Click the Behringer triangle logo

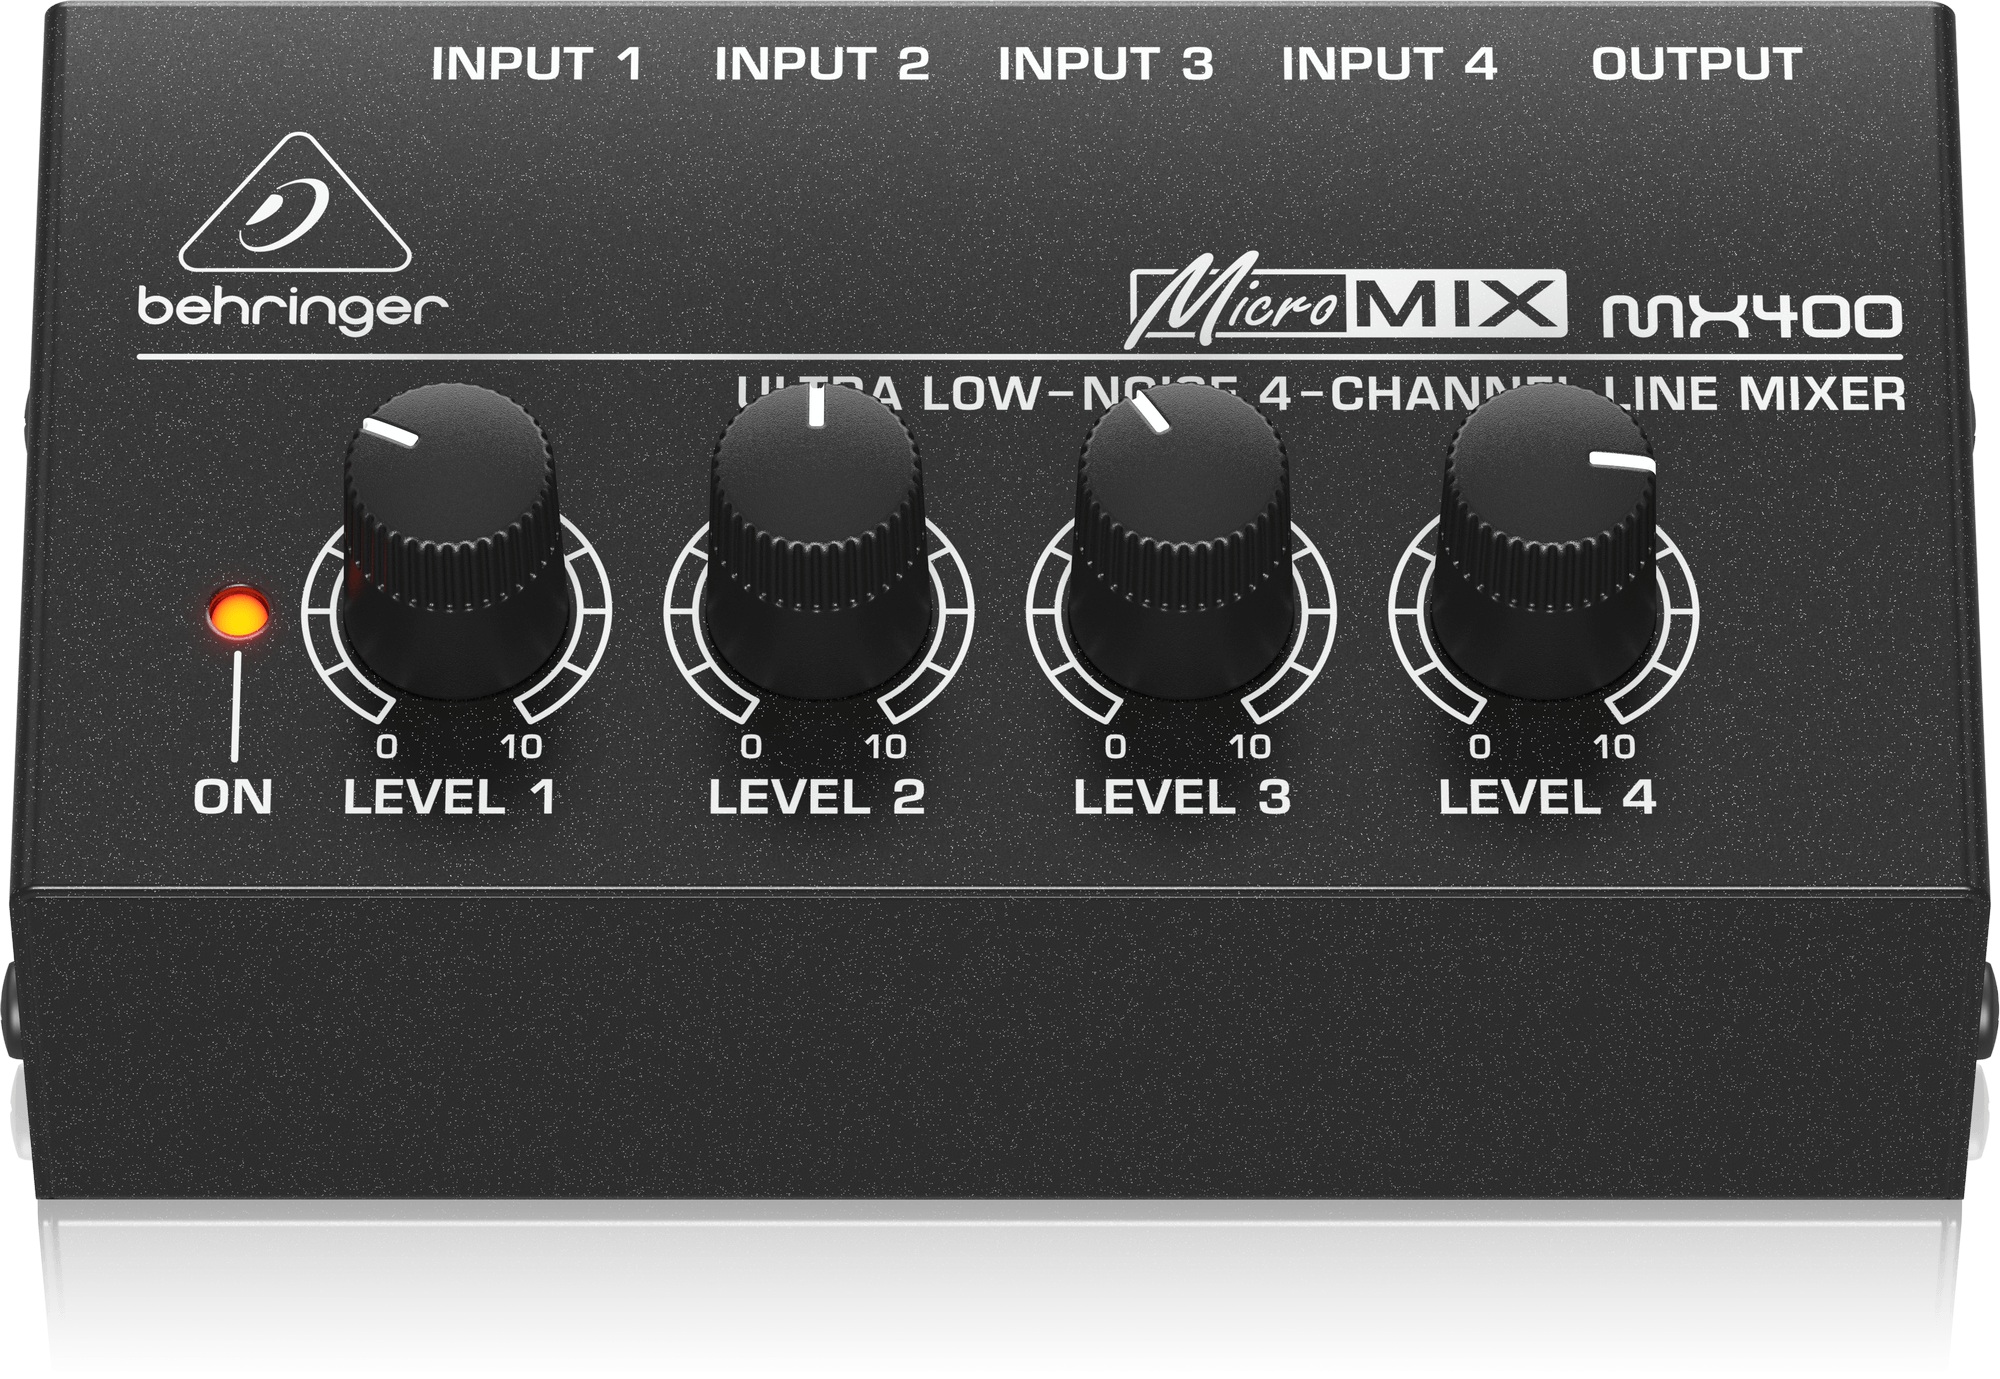pos(295,203)
